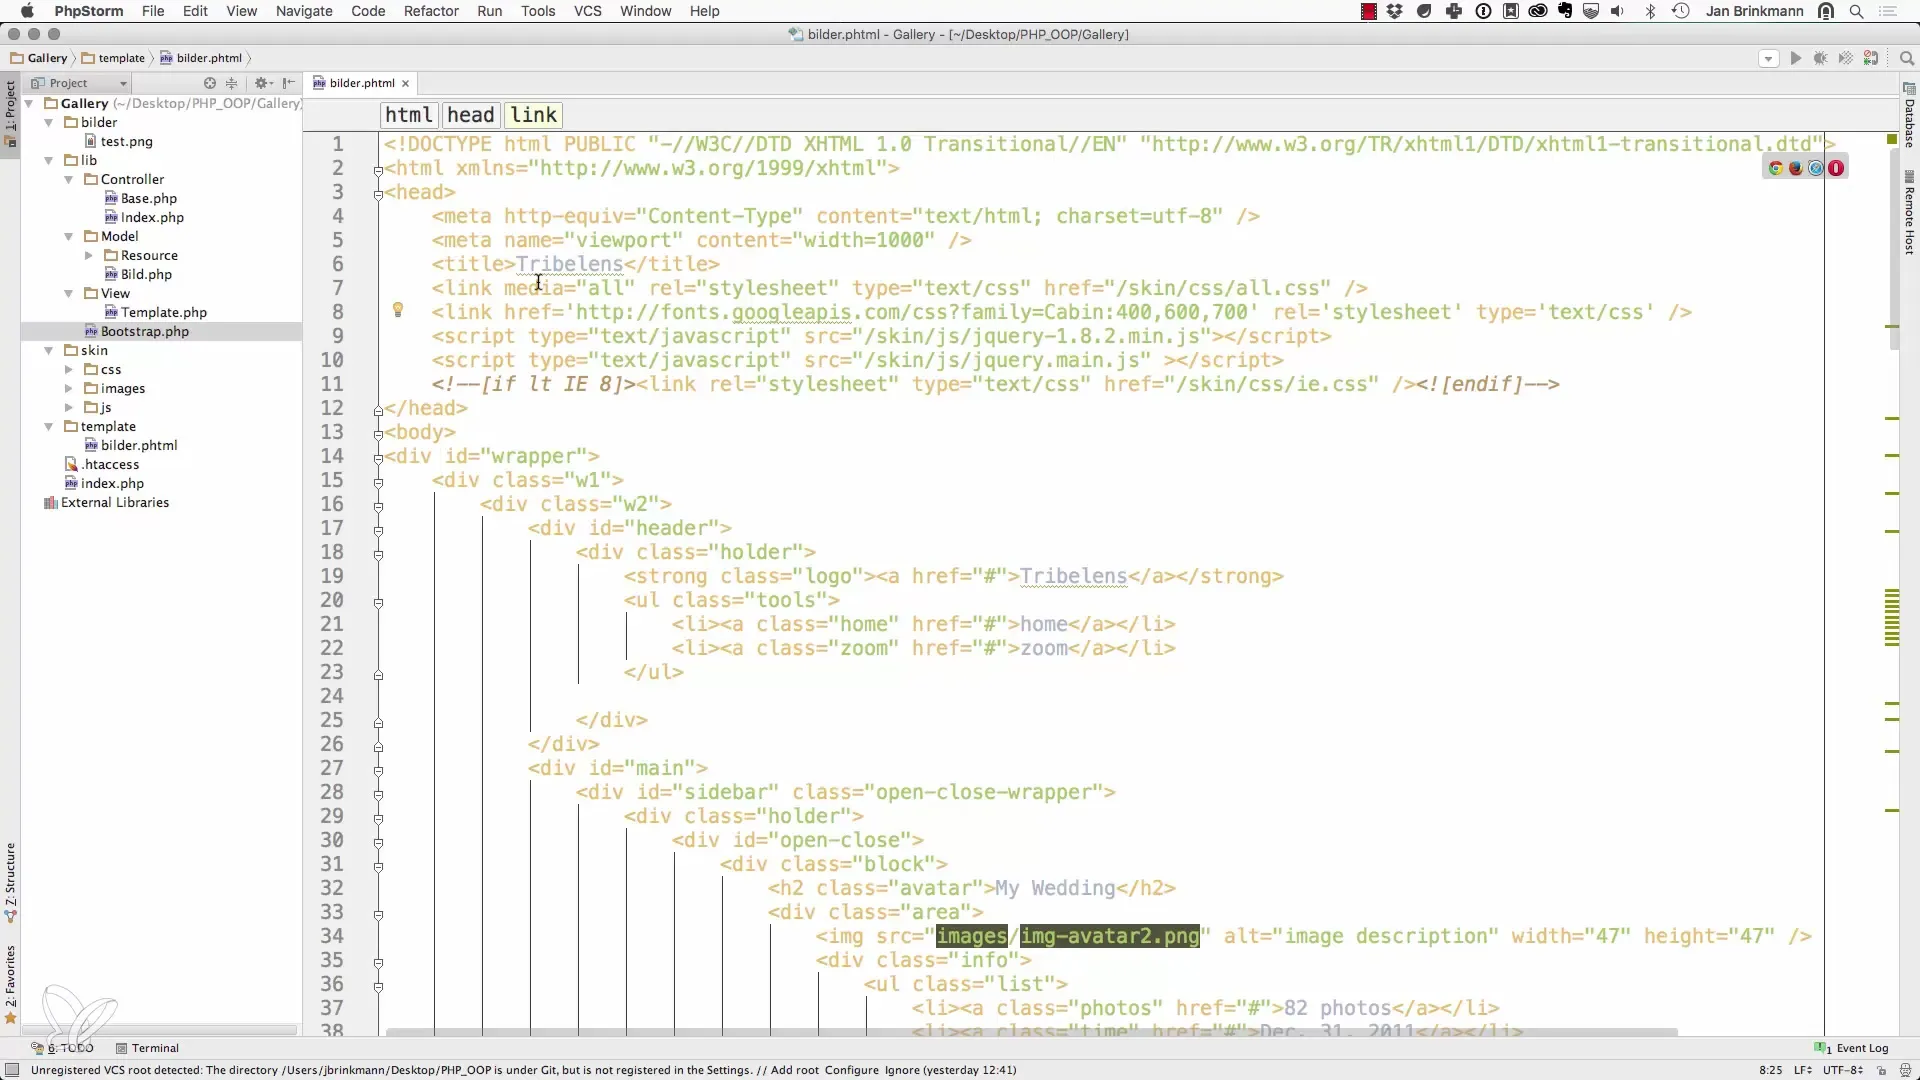Viewport: 1920px width, 1080px height.
Task: Open preview in Chrome browser icon
Action: (1776, 168)
